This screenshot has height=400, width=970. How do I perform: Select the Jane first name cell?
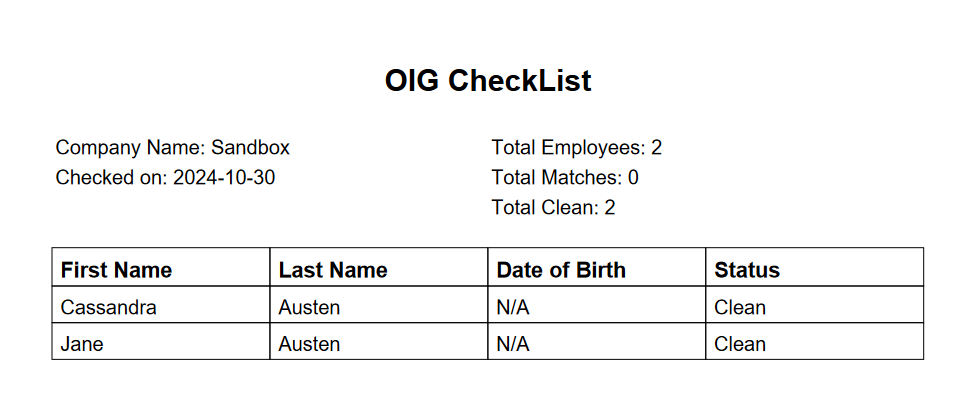coord(161,341)
